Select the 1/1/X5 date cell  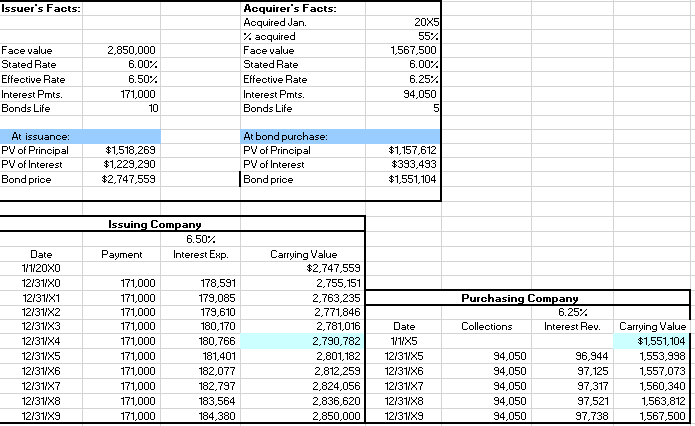[404, 341]
